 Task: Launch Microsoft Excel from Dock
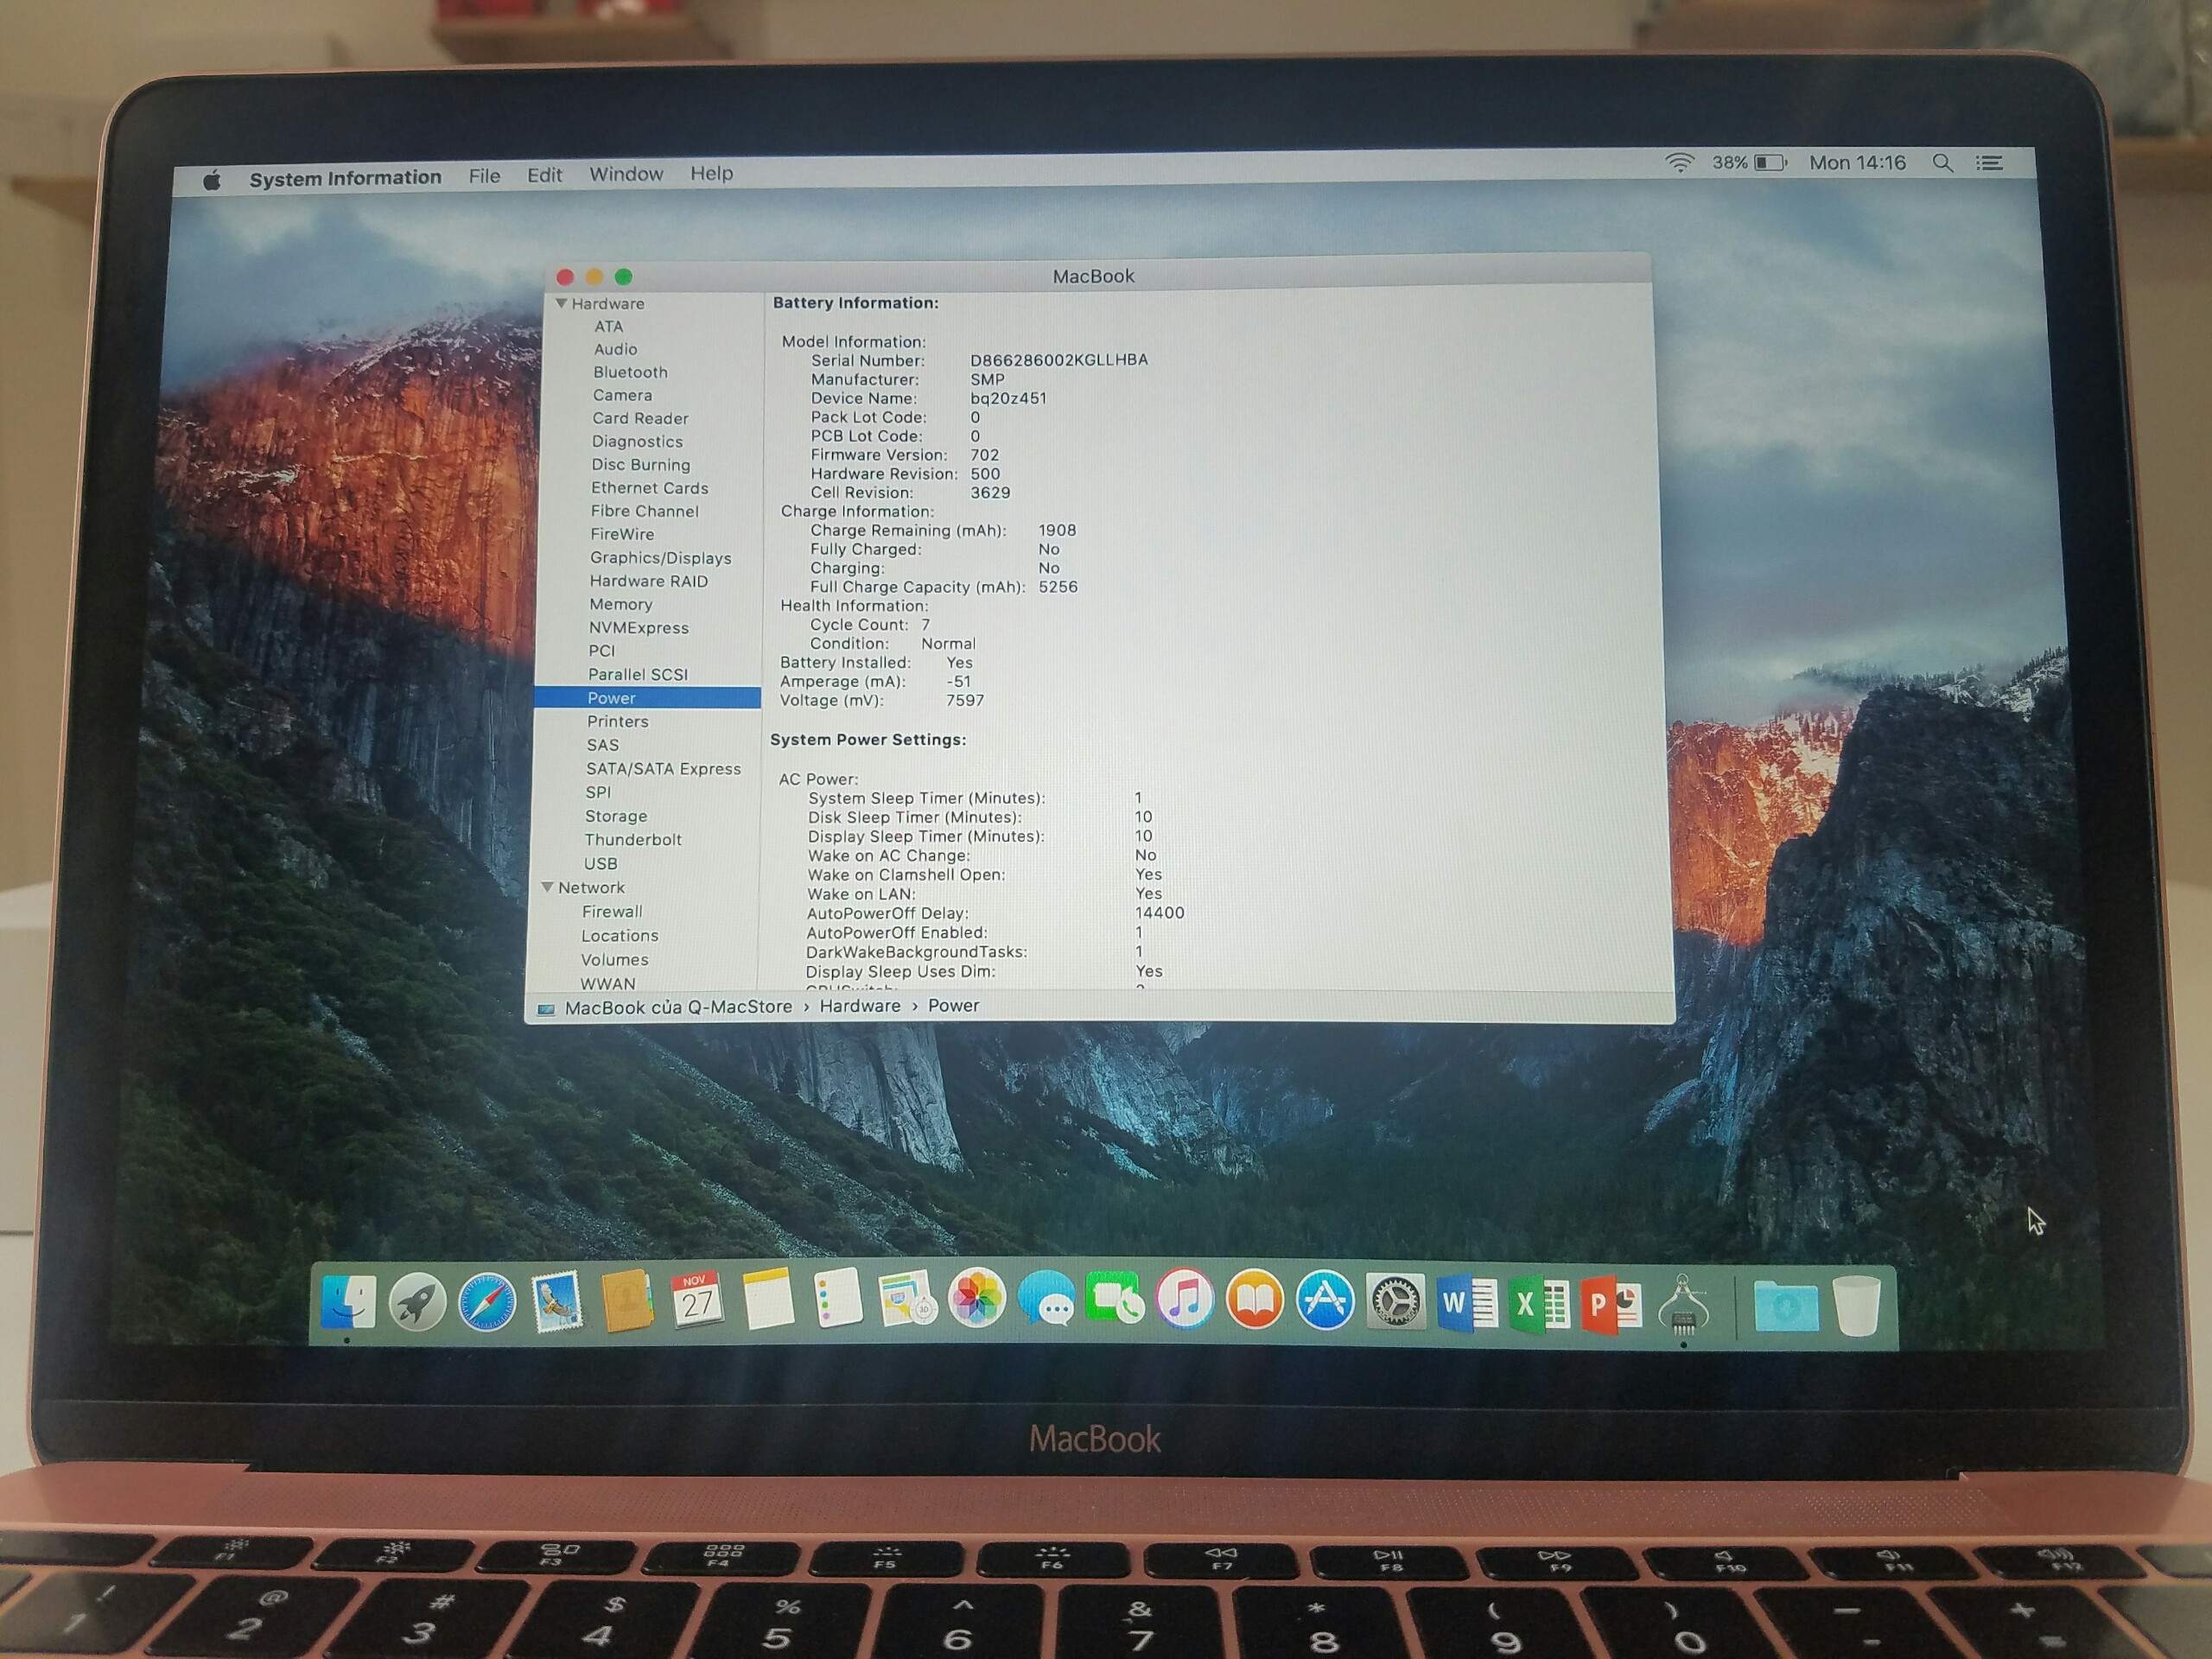[1538, 1304]
